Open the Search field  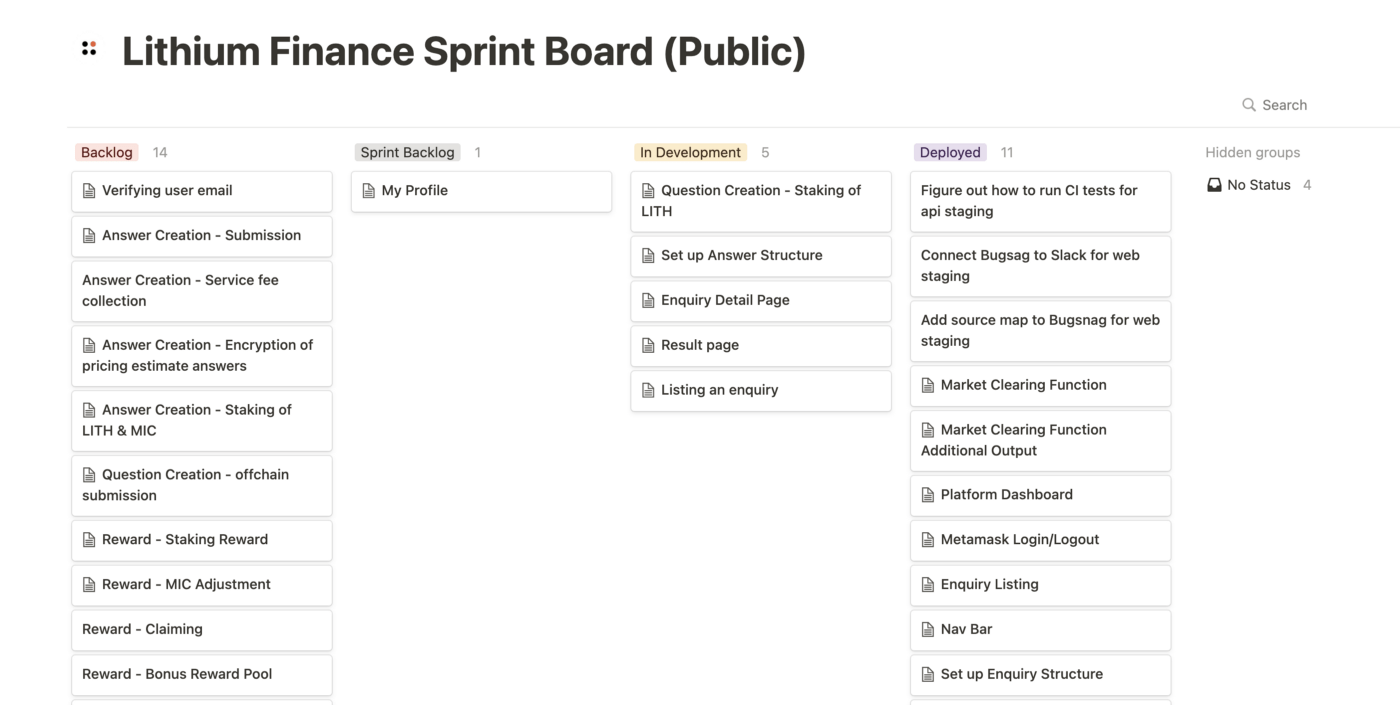[x=1274, y=105]
